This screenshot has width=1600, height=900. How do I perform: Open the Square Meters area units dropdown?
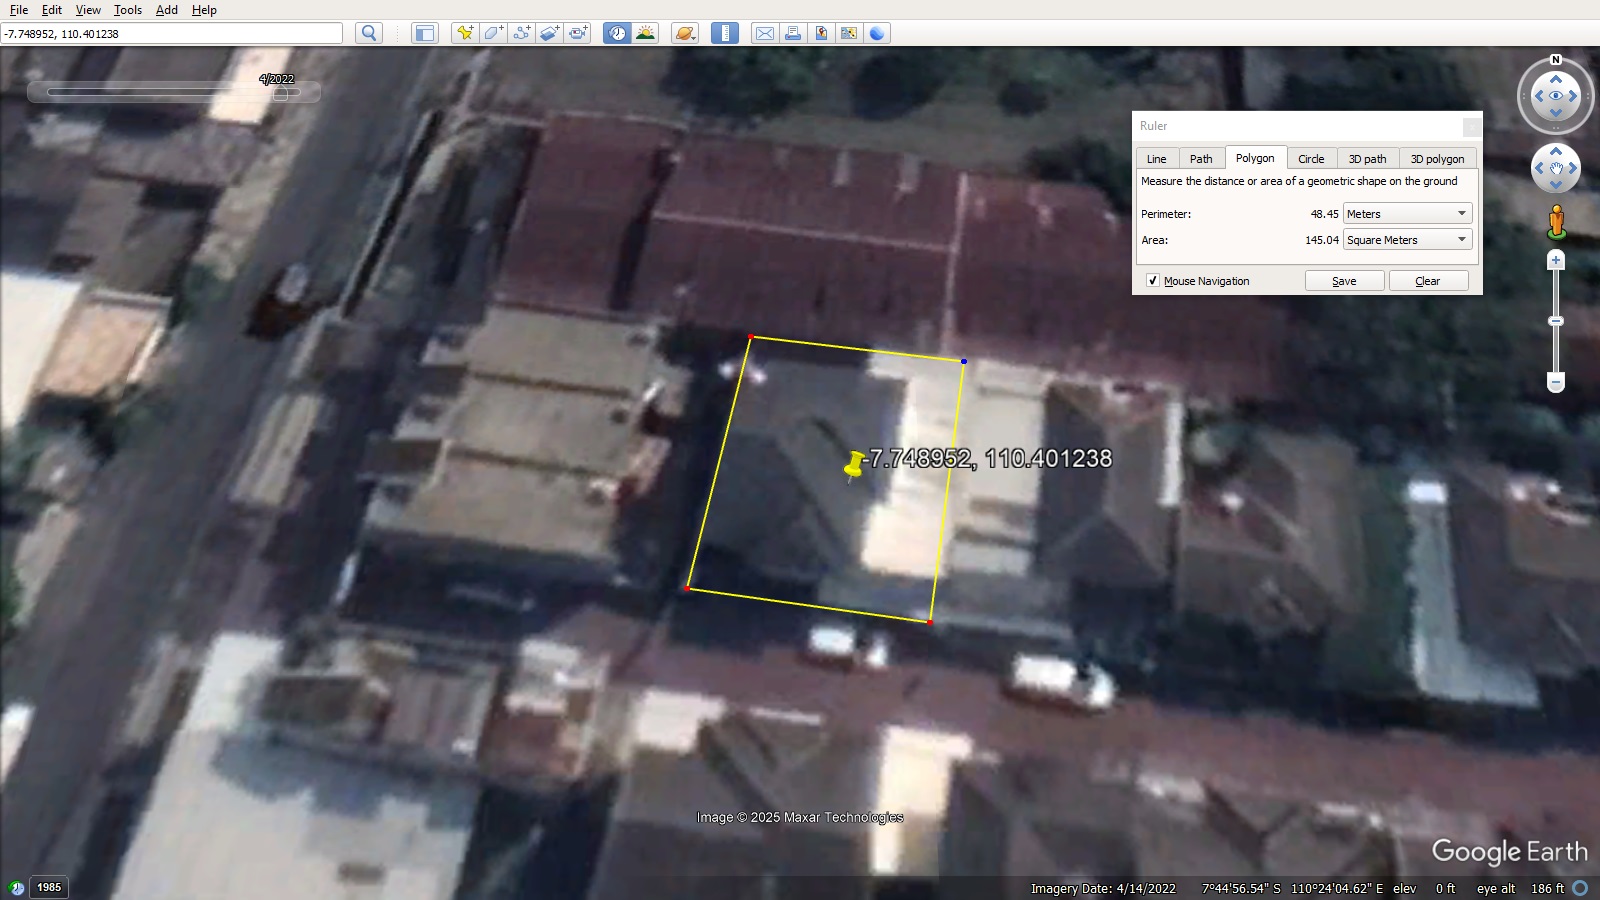(x=1462, y=239)
